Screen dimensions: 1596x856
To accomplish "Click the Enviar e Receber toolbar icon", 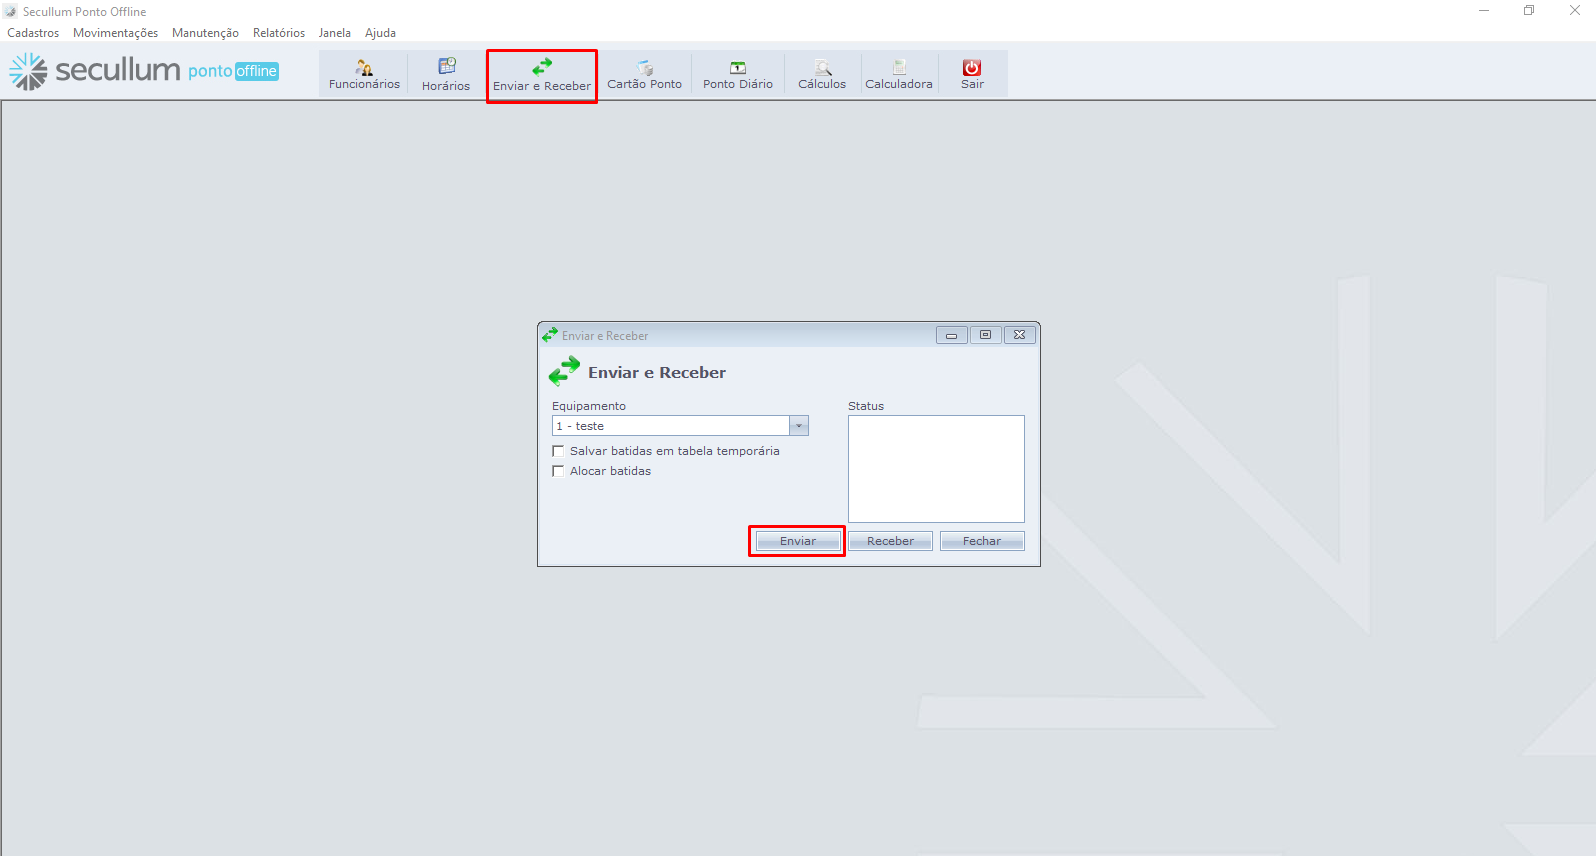I will coord(542,75).
